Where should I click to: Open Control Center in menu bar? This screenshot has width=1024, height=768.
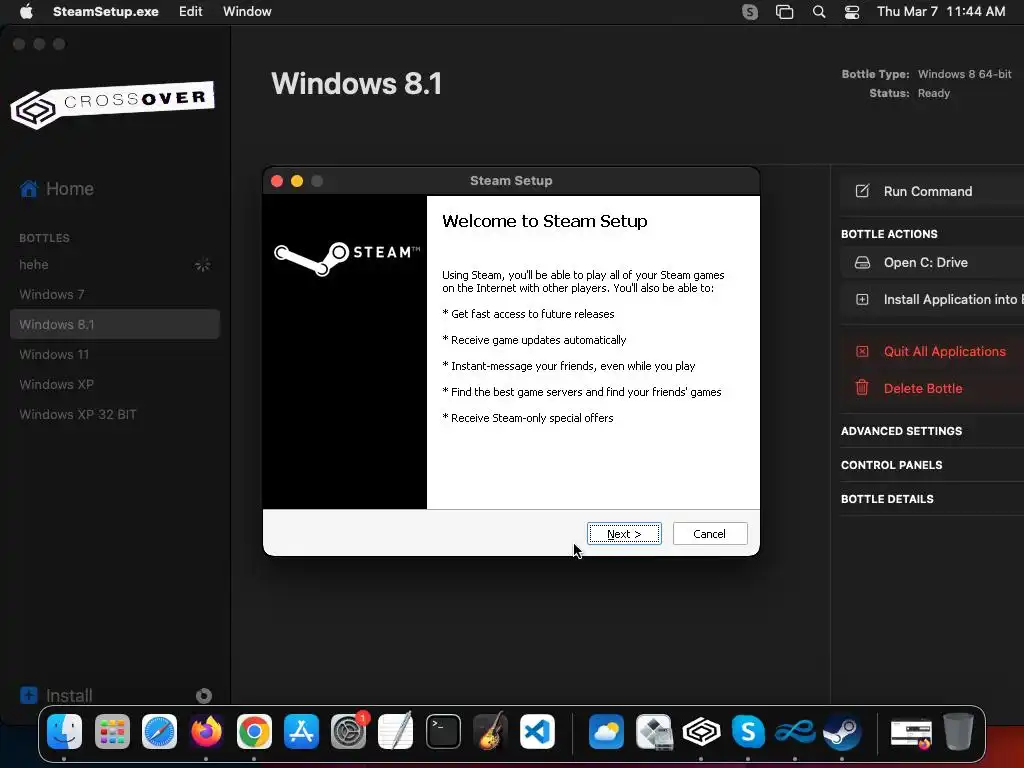(x=852, y=12)
